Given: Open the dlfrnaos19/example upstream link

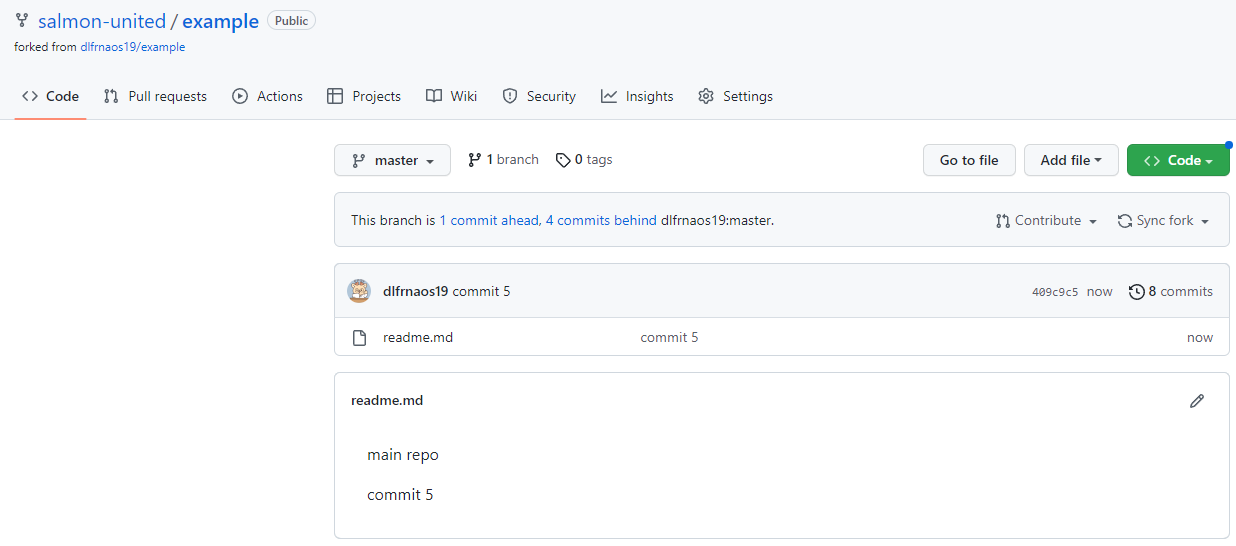Looking at the screenshot, I should [x=133, y=47].
